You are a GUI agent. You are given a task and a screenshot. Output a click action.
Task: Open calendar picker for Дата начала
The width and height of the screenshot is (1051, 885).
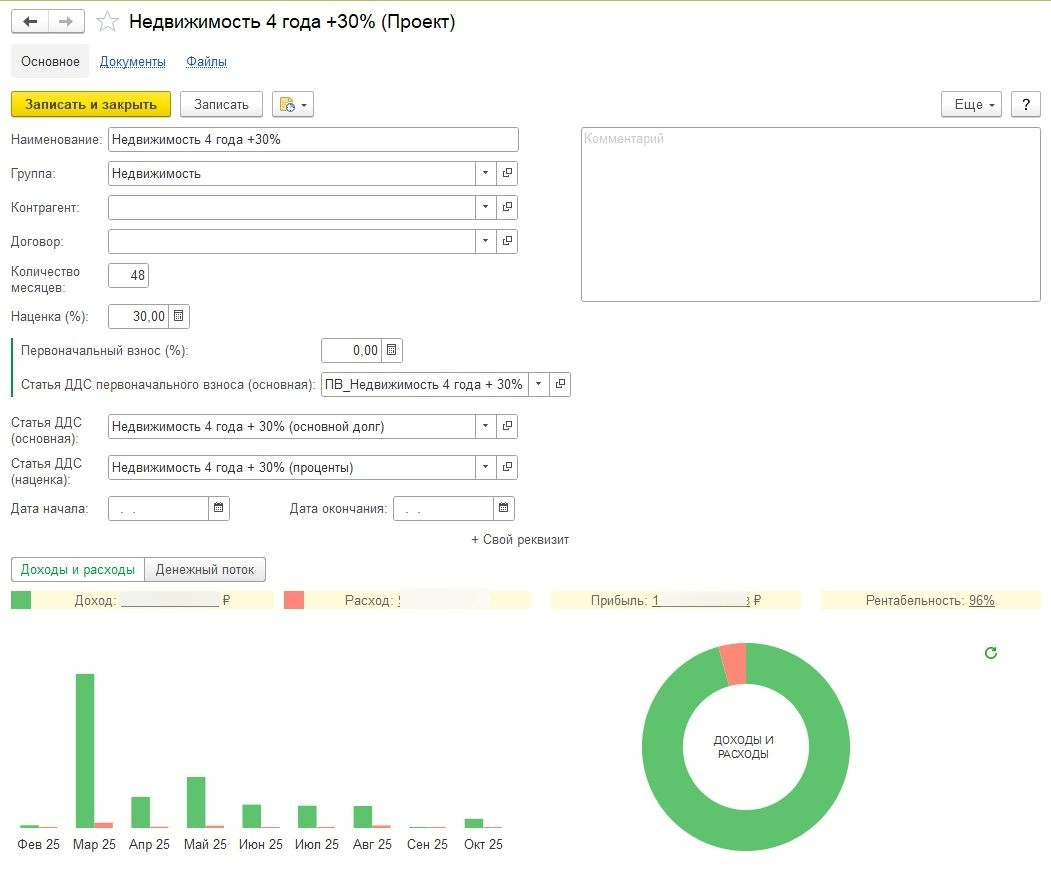(x=219, y=508)
